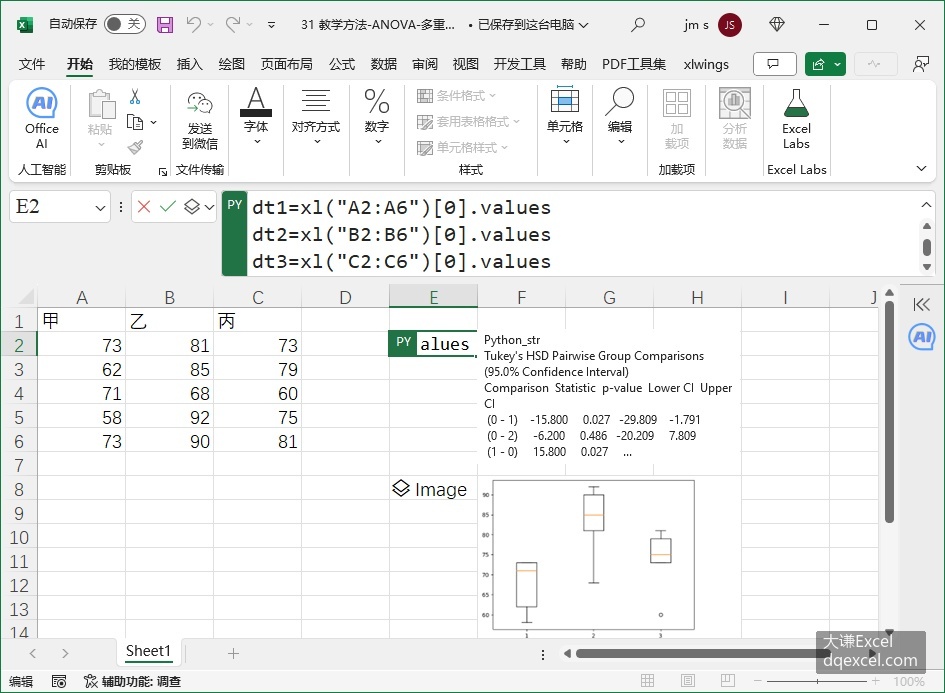This screenshot has height=693, width=945.
Task: Click zoom out minus button
Action: 758,681
